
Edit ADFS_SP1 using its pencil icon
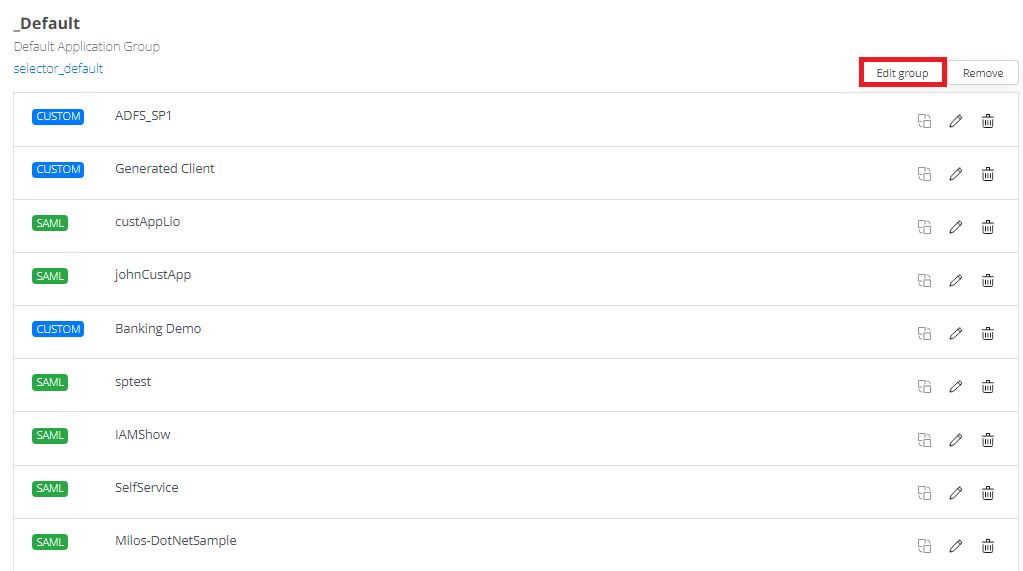955,121
